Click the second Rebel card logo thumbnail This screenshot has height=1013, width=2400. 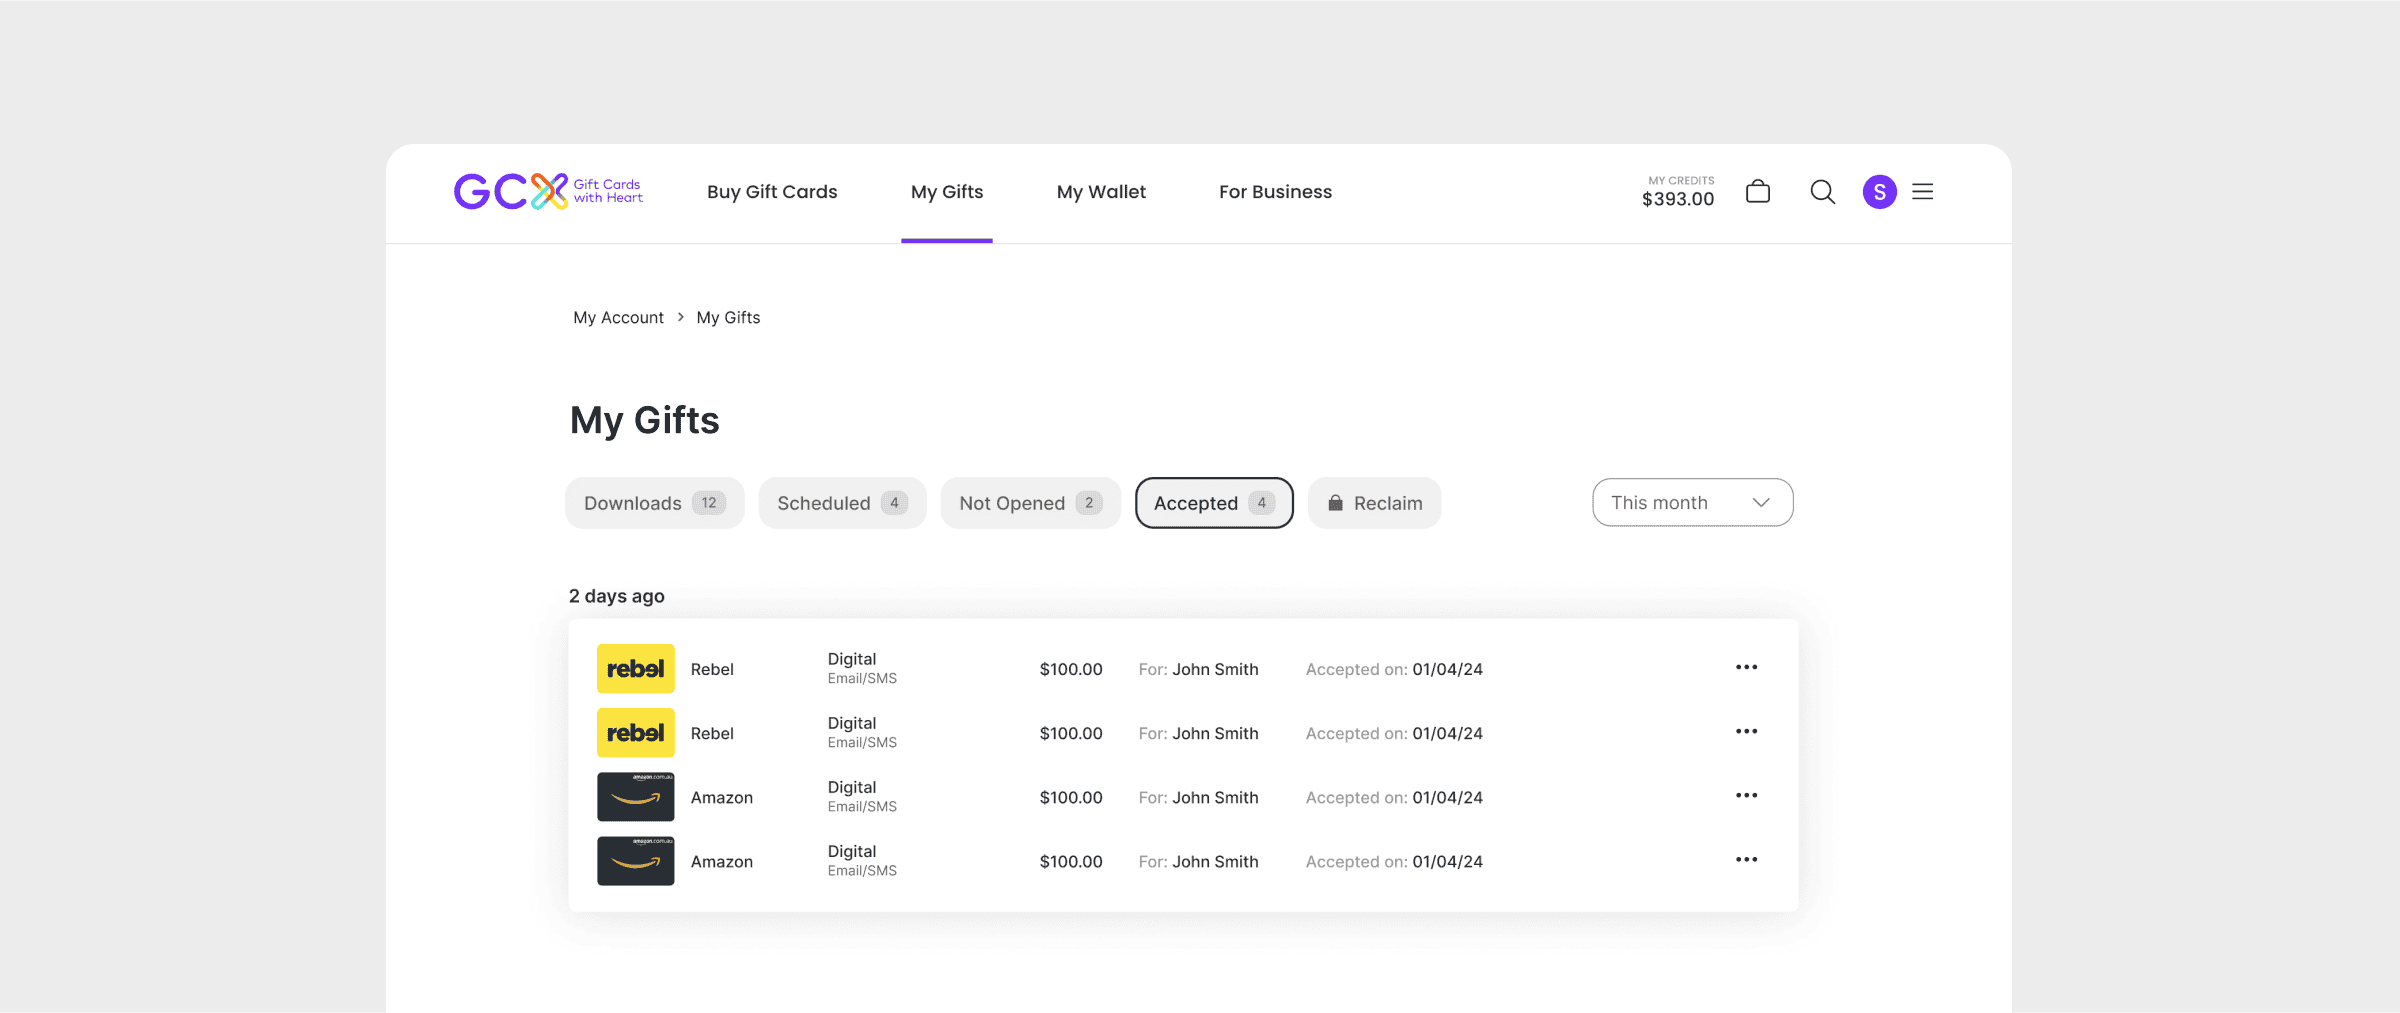(635, 732)
